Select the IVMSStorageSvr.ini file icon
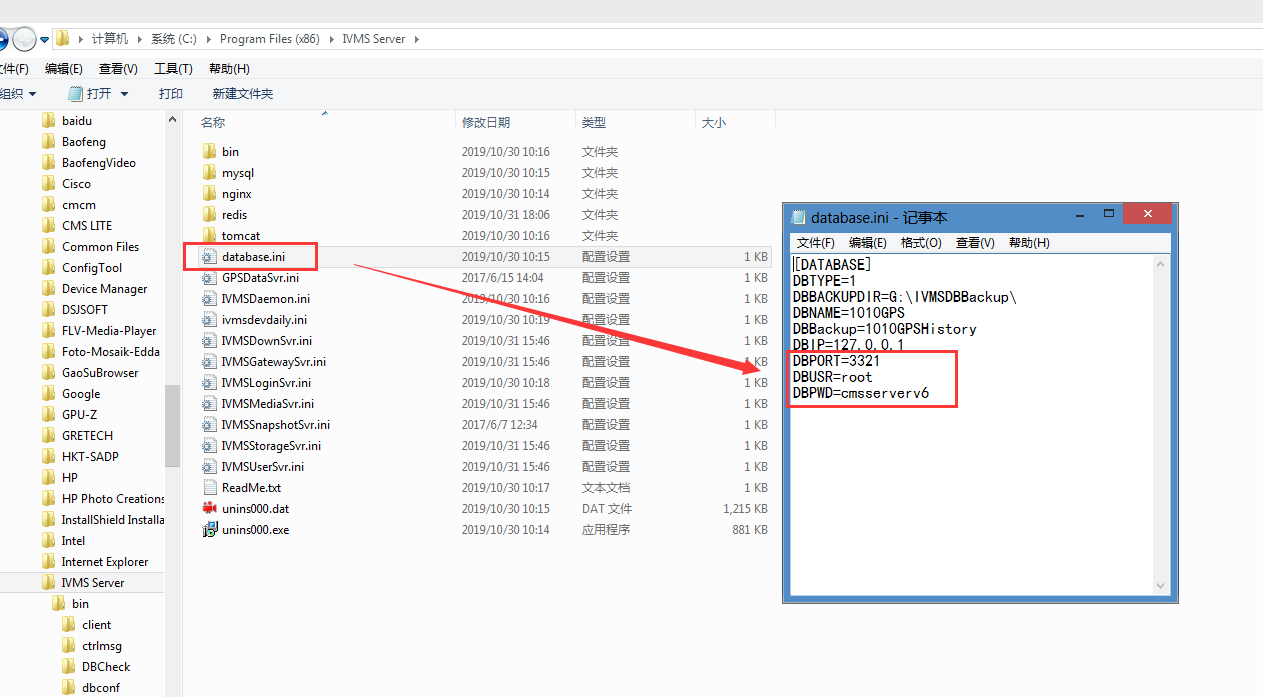Image resolution: width=1263 pixels, height=697 pixels. pos(209,445)
